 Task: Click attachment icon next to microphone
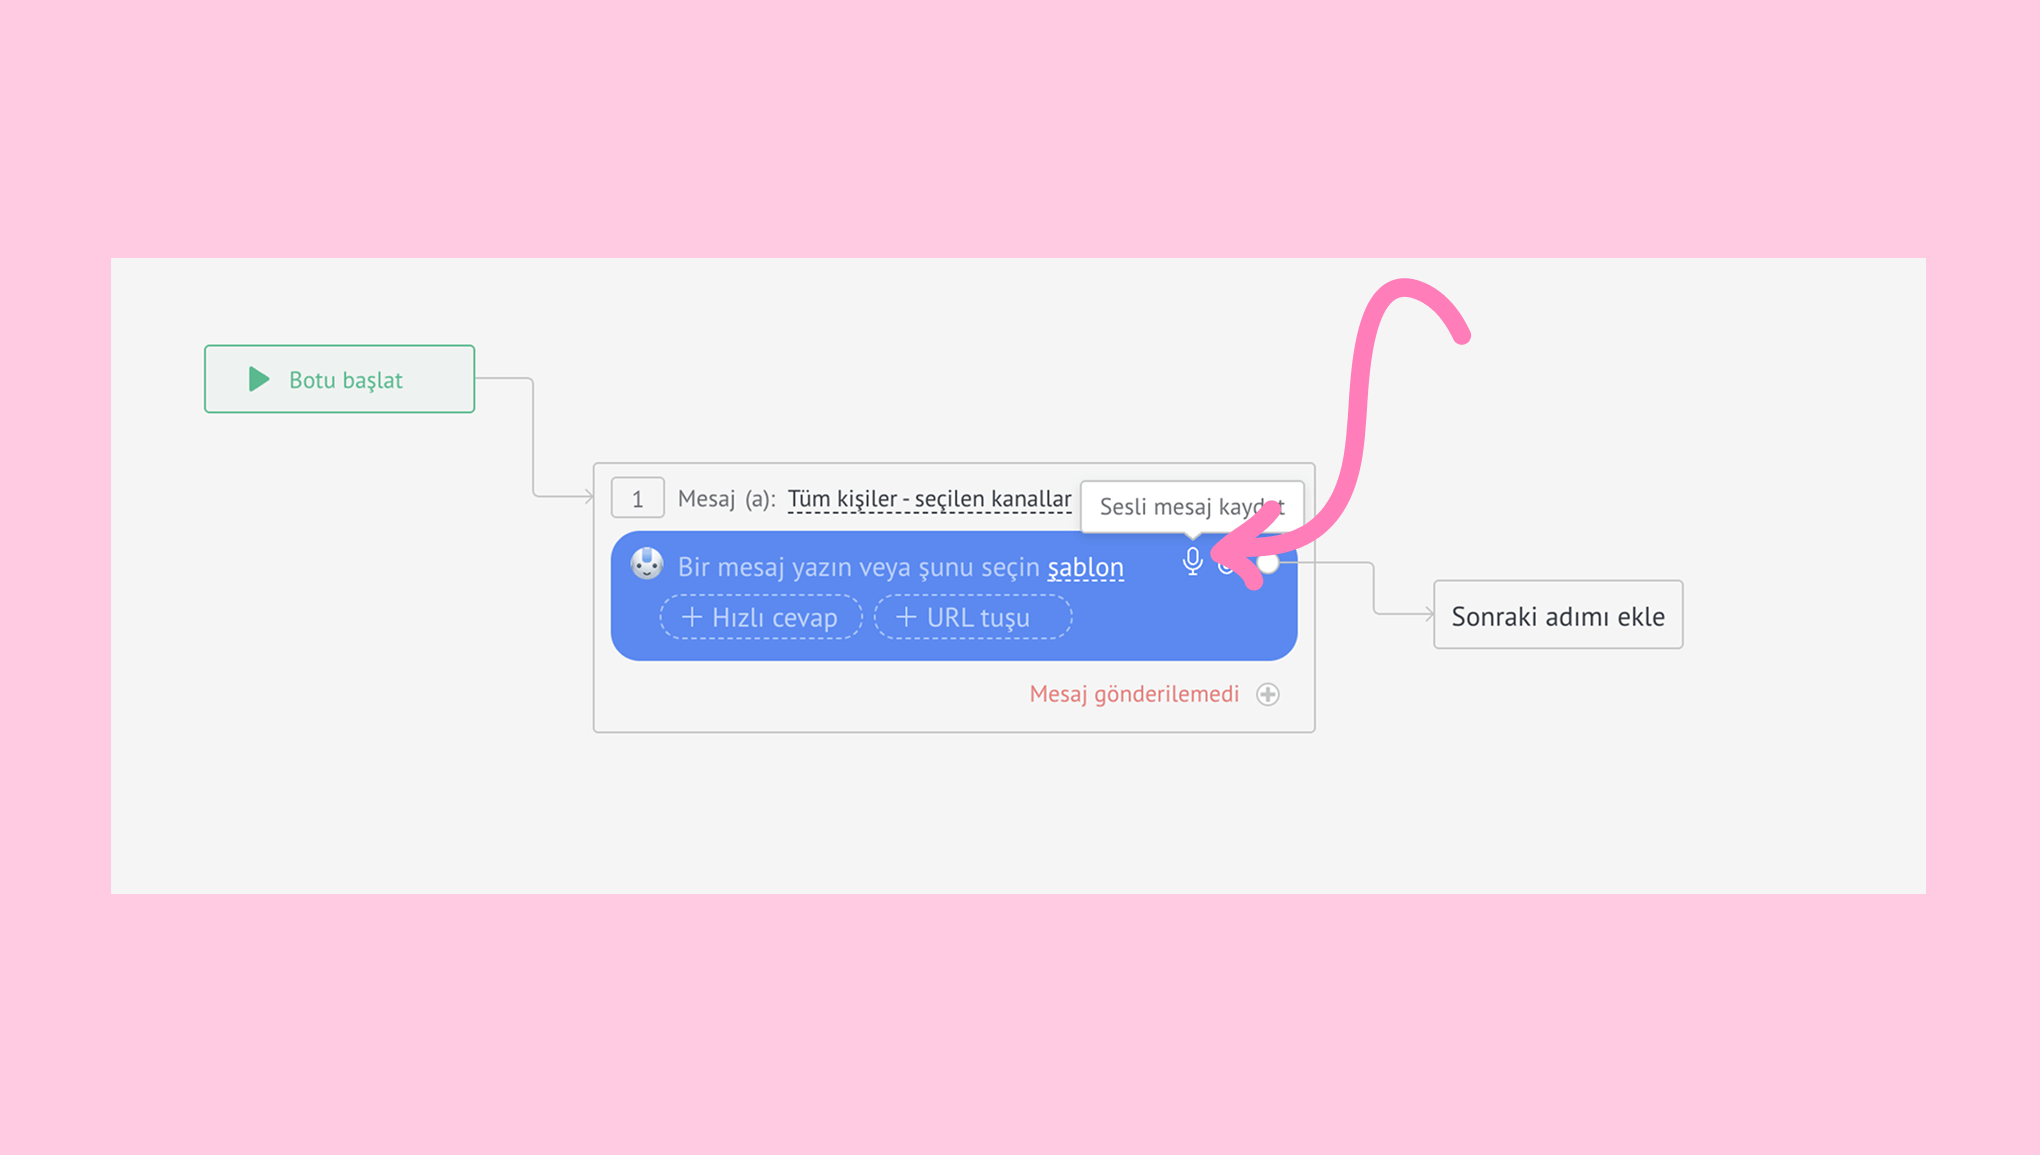pos(1226,566)
